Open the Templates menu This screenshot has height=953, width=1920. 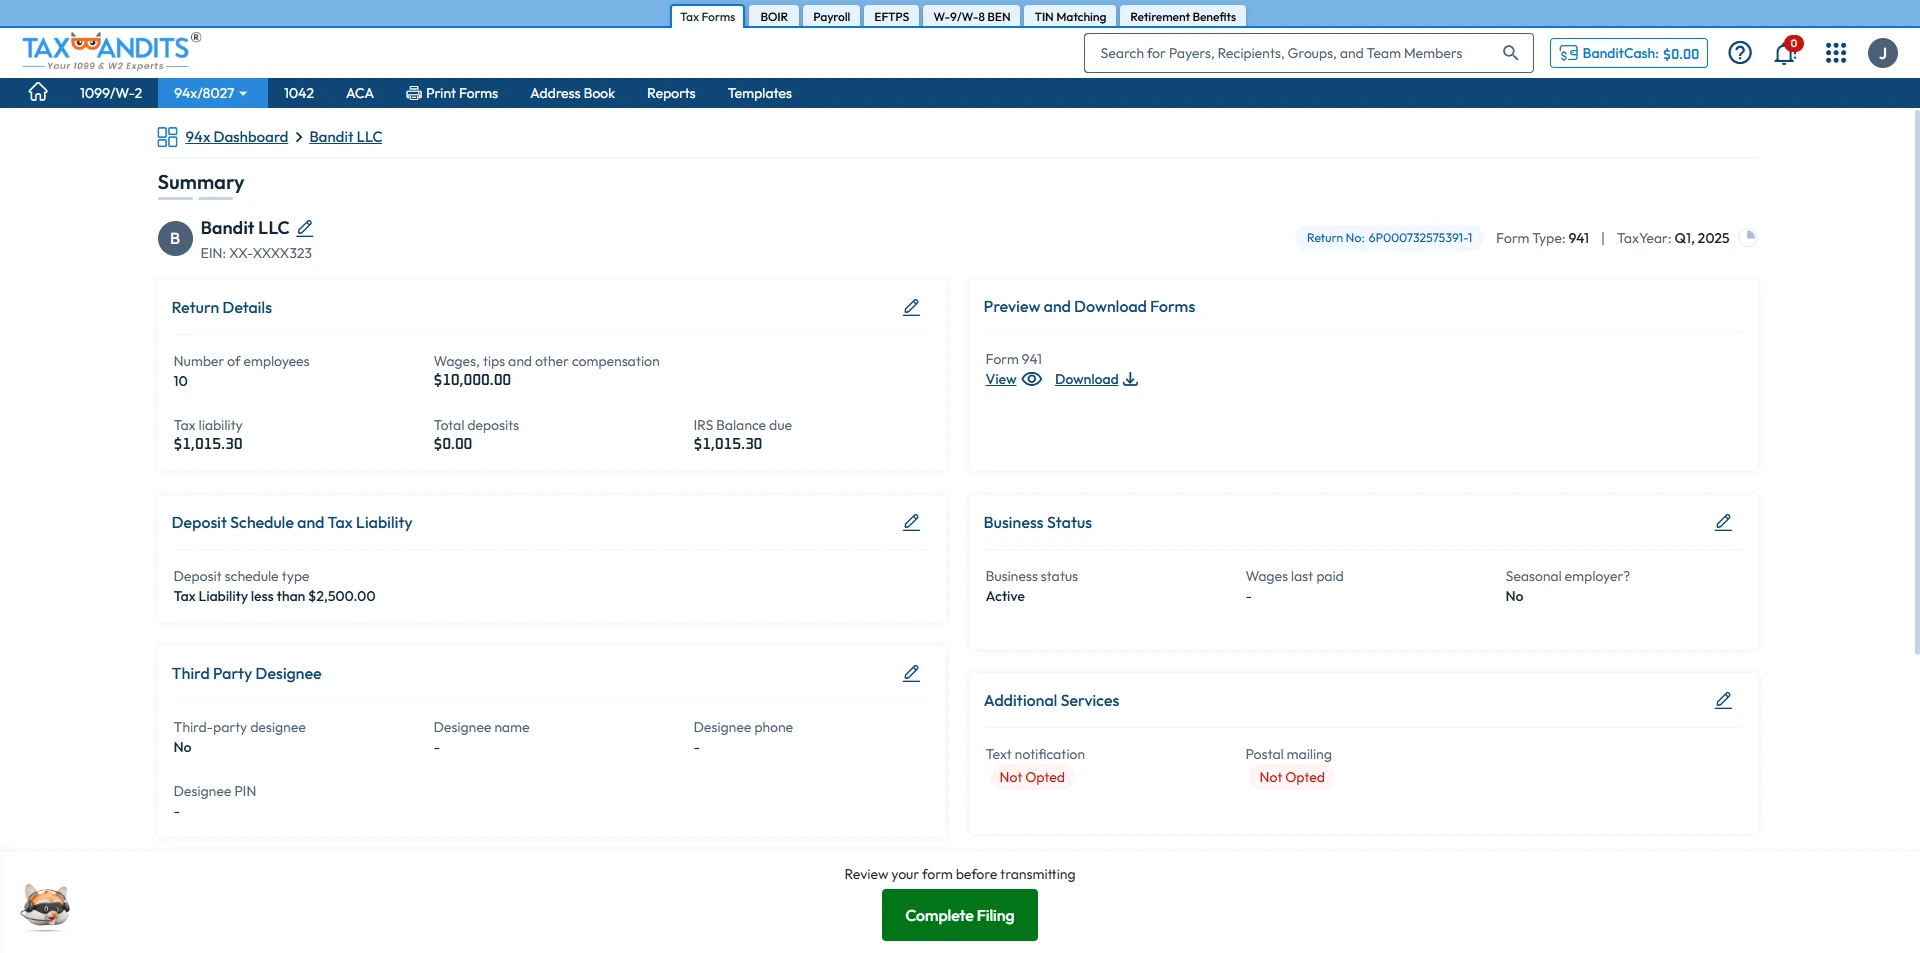[760, 93]
